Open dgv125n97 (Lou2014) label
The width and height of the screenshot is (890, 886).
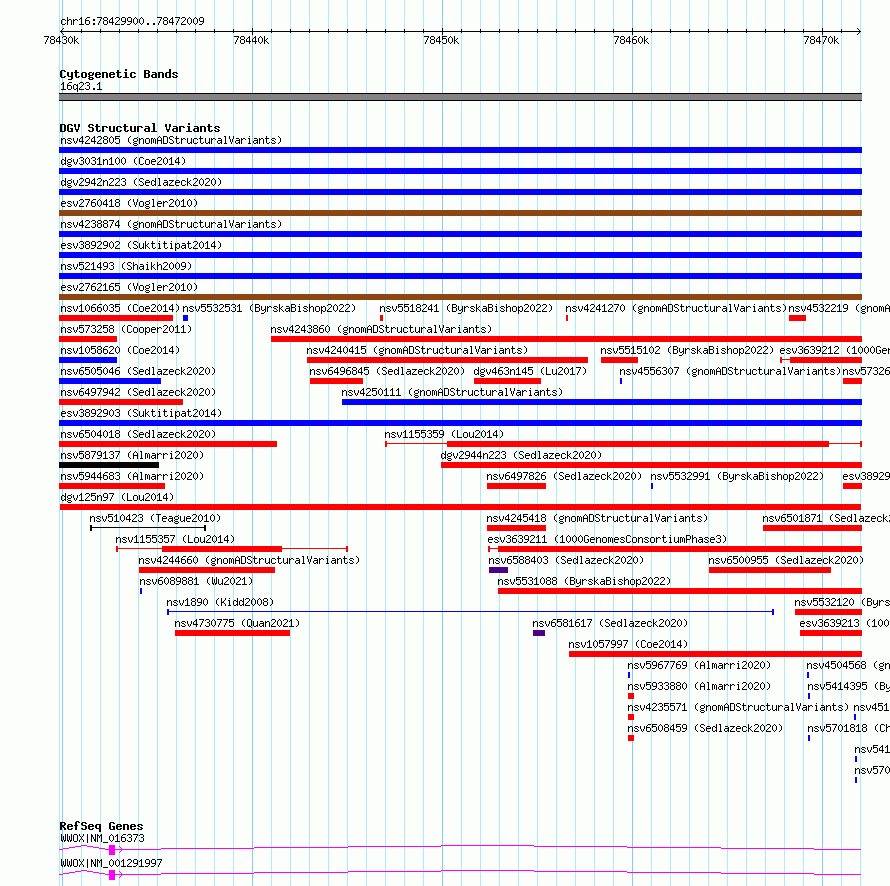coord(117,497)
